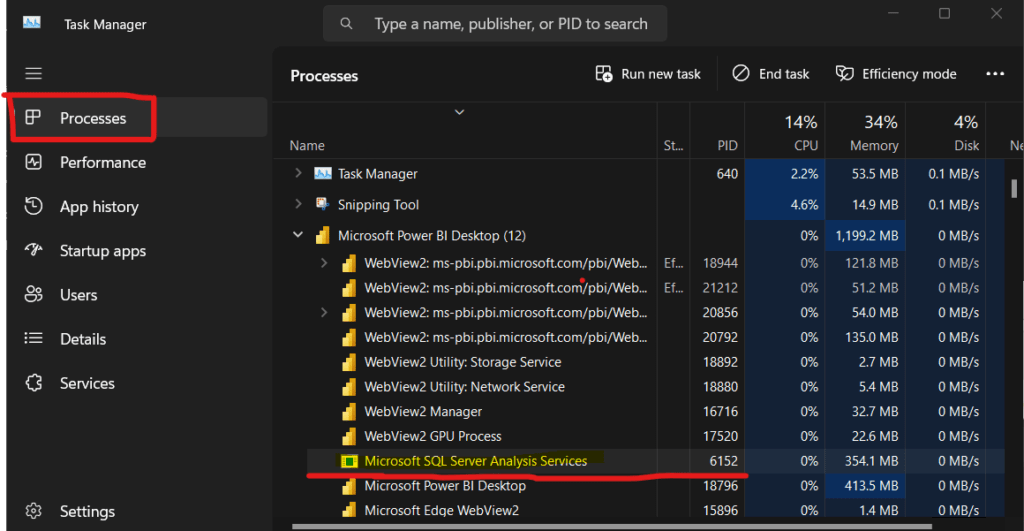Select WebView2 Utility: Storage Service row
The height and width of the screenshot is (531, 1024).
click(x=655, y=362)
